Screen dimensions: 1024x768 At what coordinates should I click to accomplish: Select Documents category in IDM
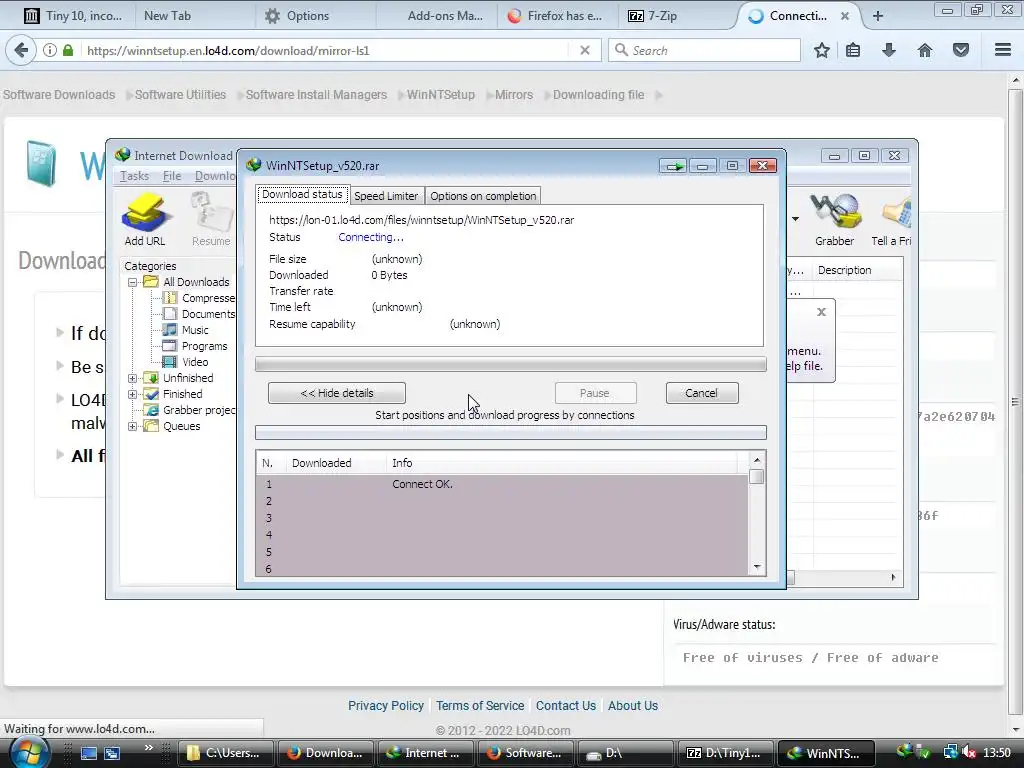coord(199,314)
